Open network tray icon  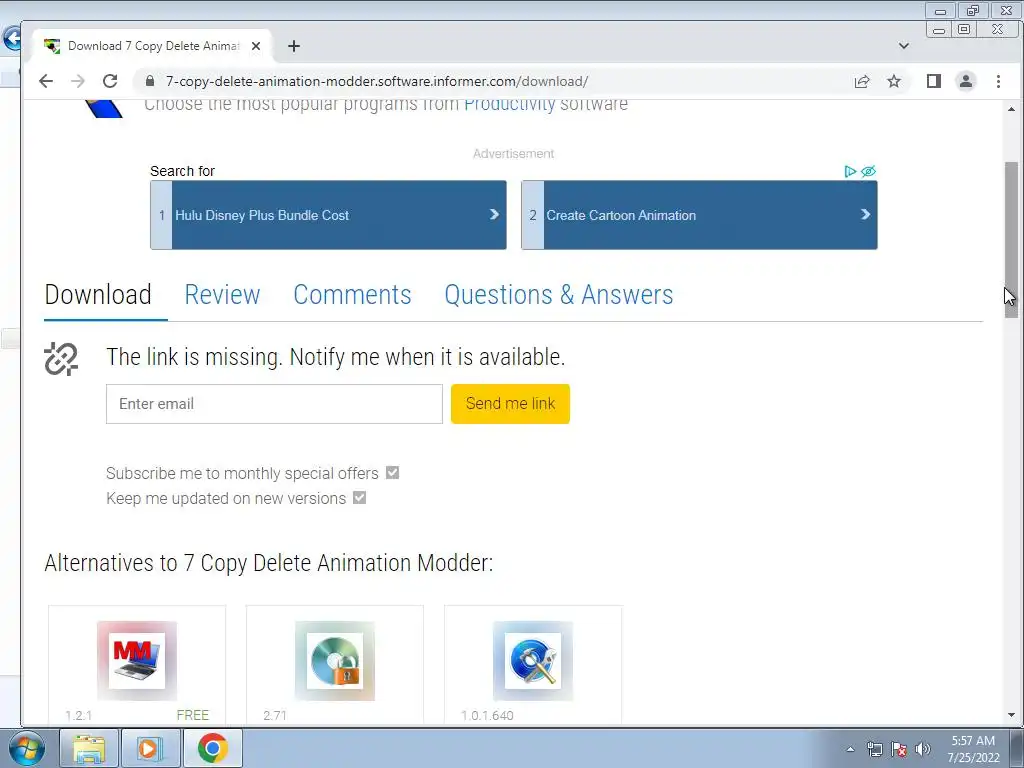point(874,749)
